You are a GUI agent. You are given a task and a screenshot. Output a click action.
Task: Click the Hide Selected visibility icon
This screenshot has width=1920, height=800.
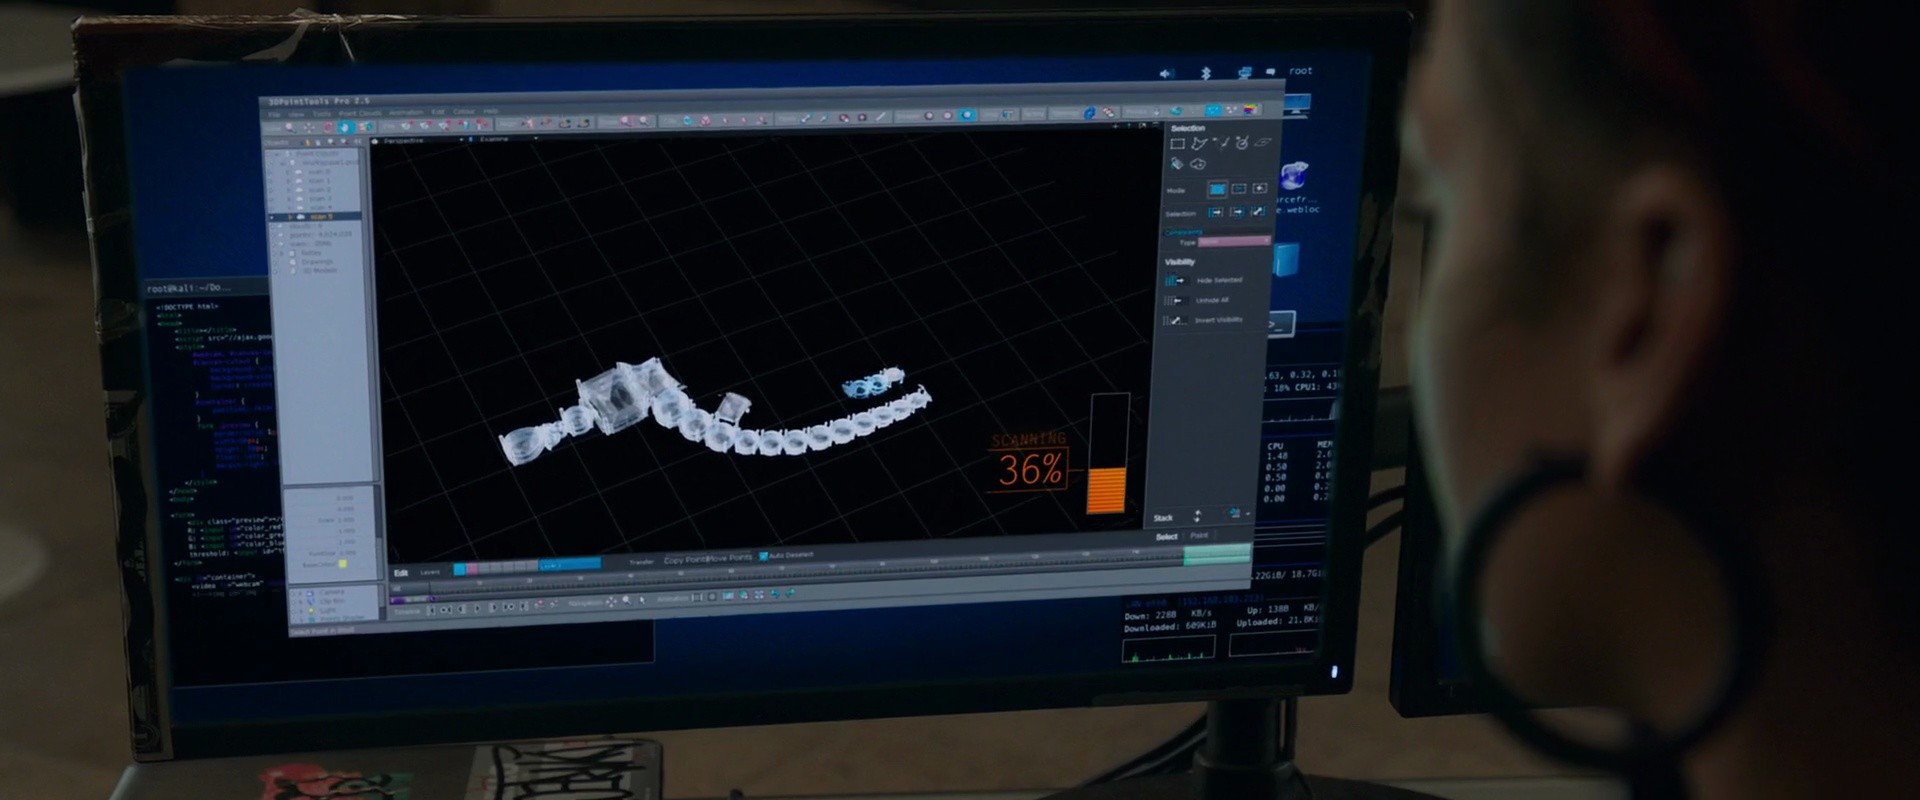[x=1174, y=280]
